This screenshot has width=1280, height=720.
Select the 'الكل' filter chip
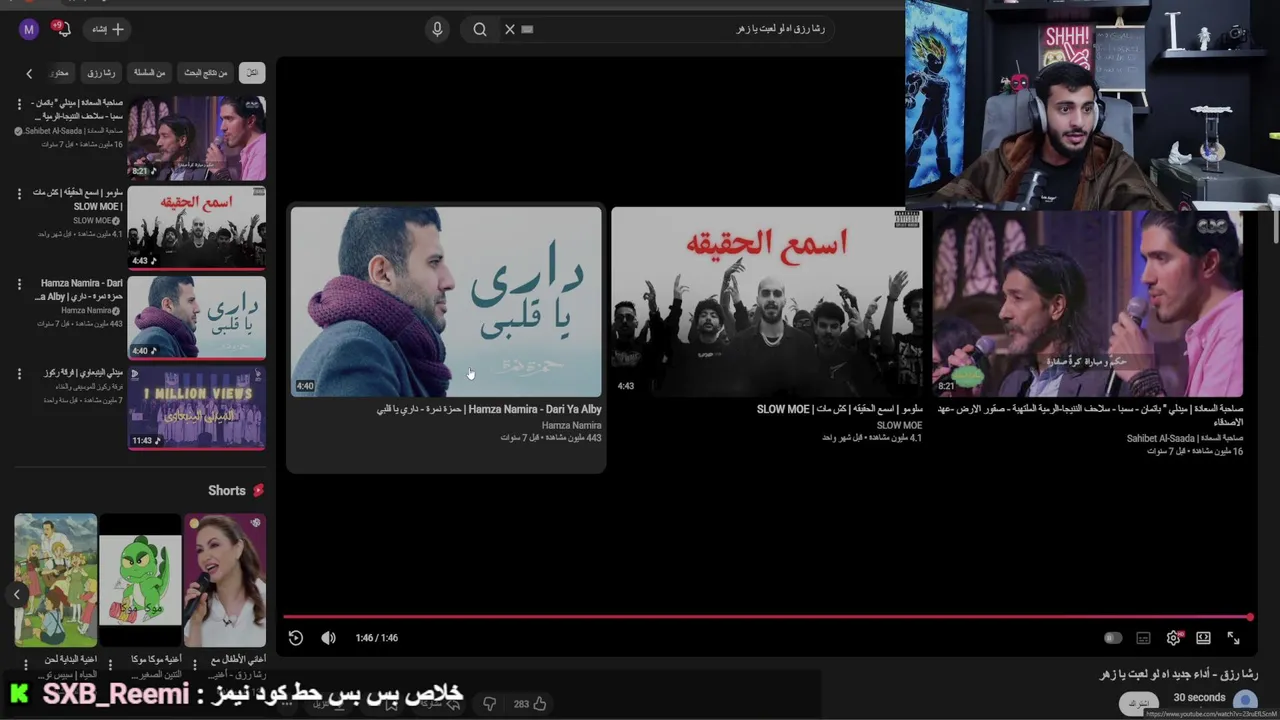(x=252, y=73)
